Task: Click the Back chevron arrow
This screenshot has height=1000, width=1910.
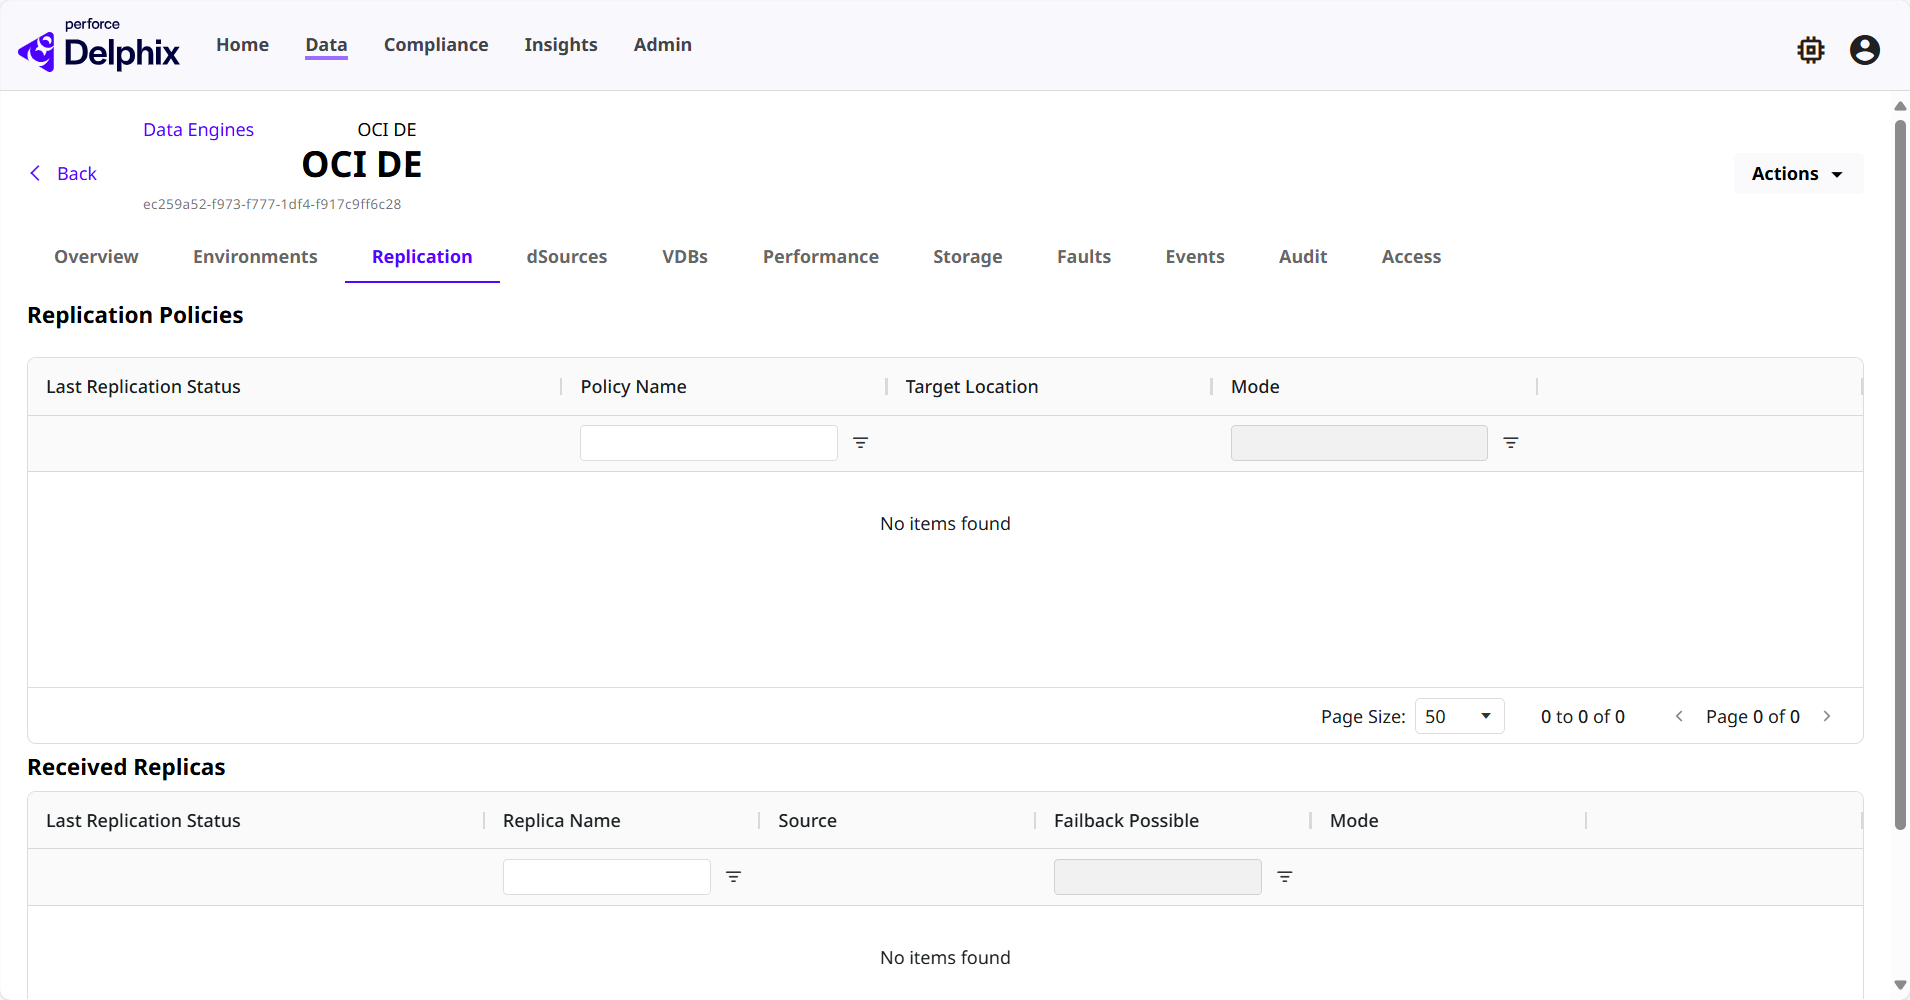Action: point(36,173)
